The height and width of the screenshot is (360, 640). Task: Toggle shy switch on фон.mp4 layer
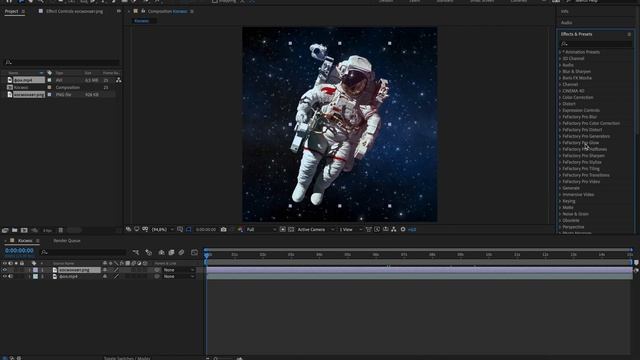[105, 276]
